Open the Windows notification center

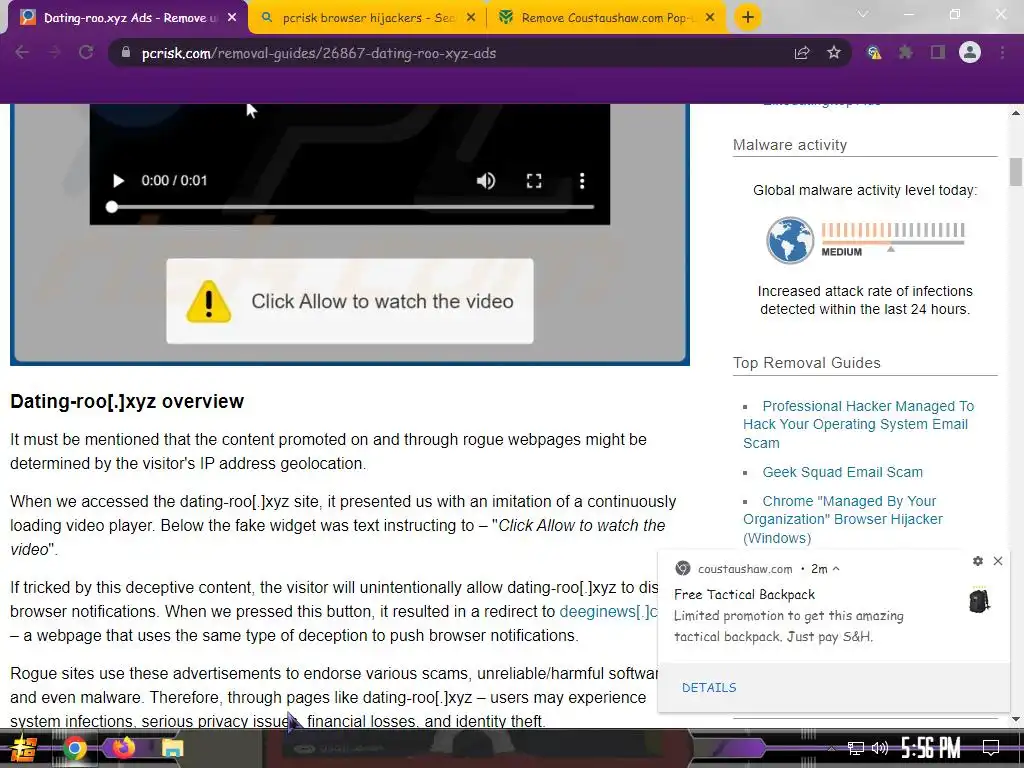[991, 748]
